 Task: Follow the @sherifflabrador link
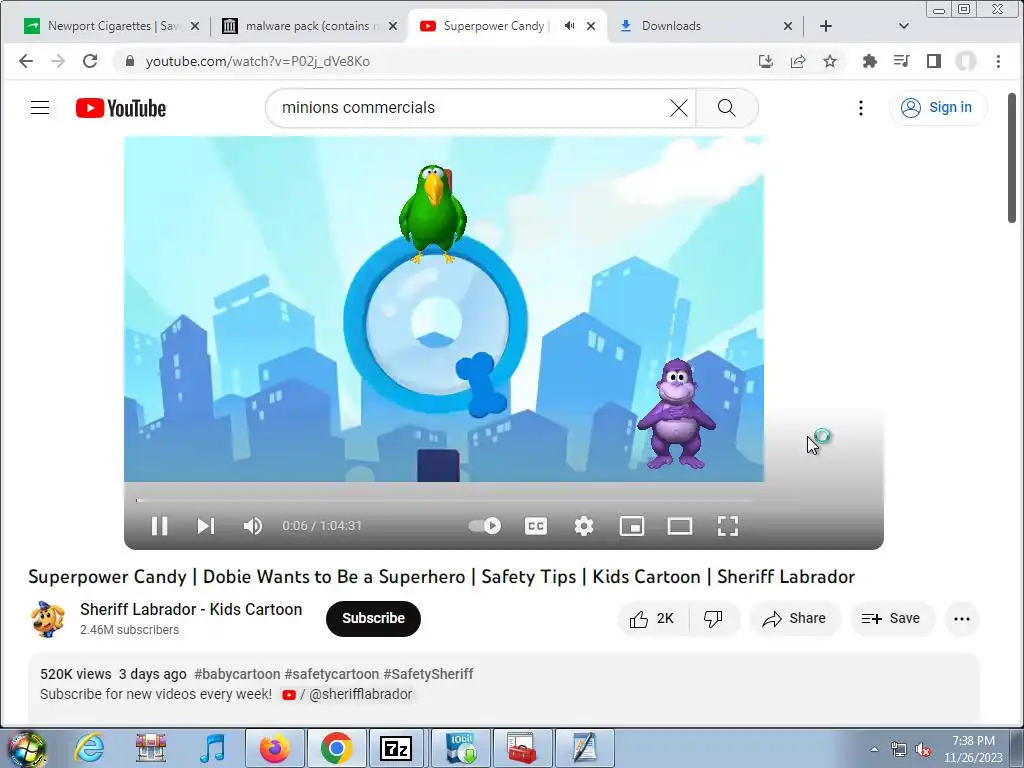point(360,694)
